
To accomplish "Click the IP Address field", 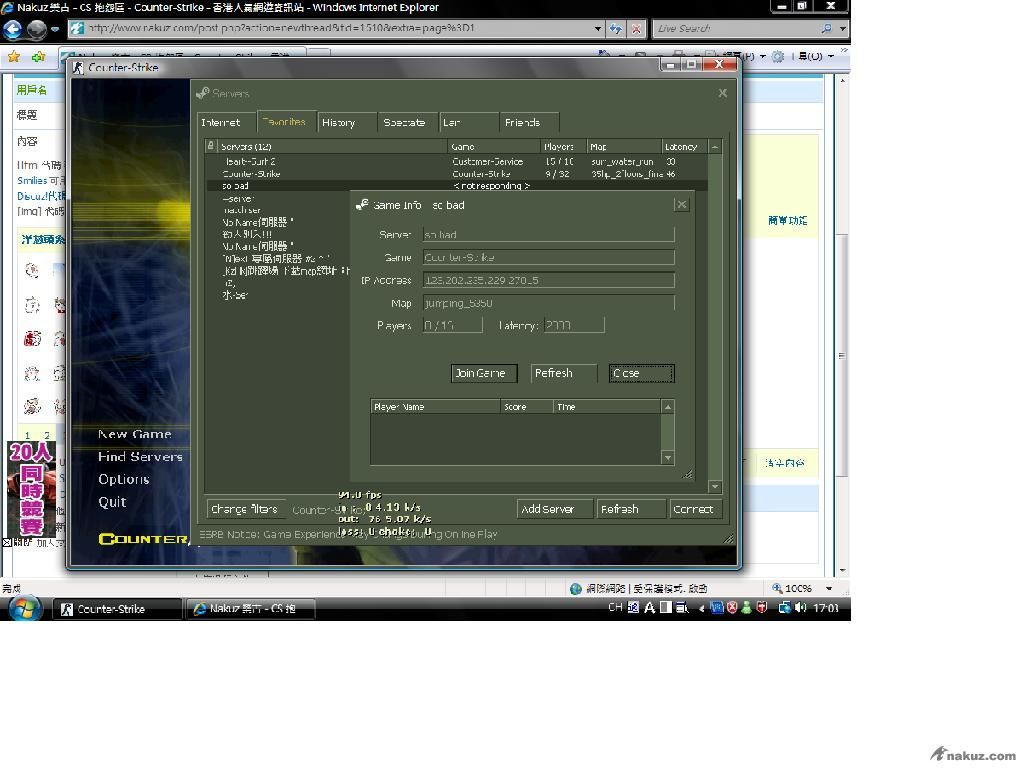I will tap(548, 280).
